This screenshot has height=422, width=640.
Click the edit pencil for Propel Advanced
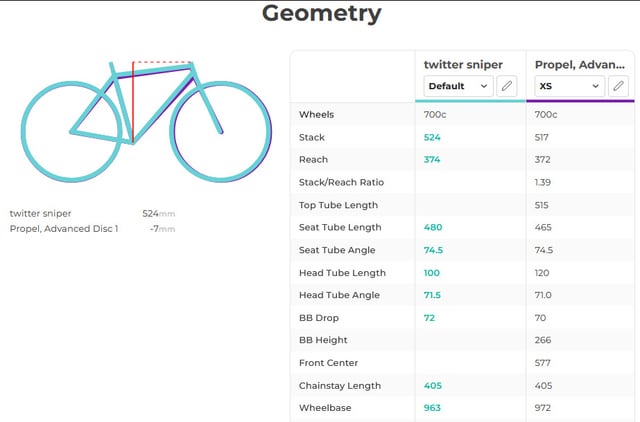click(619, 86)
